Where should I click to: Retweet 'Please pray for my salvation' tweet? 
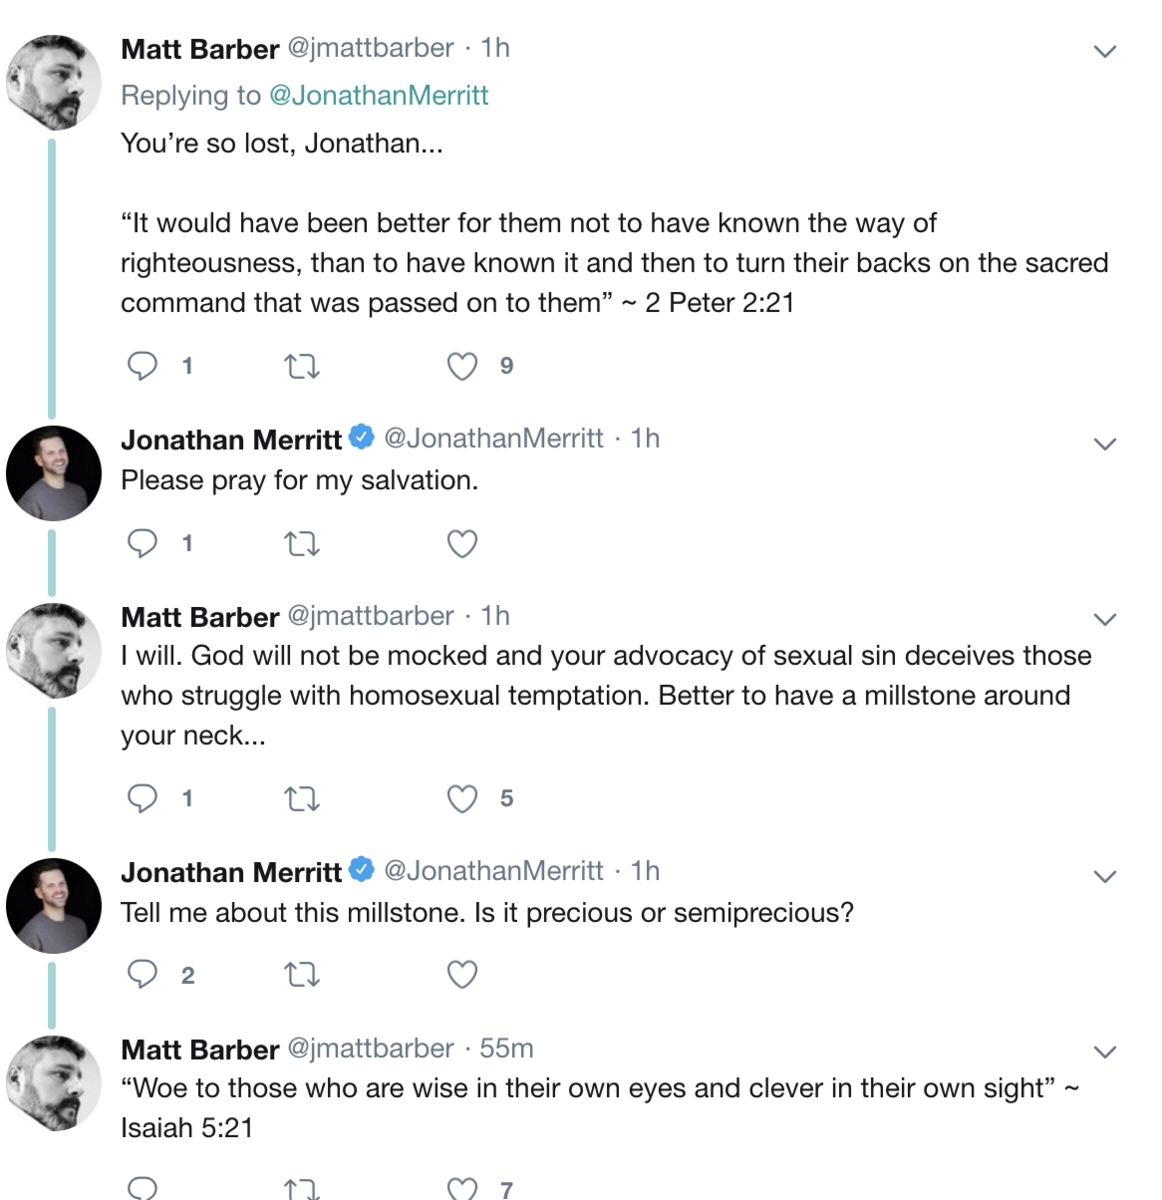coord(302,544)
